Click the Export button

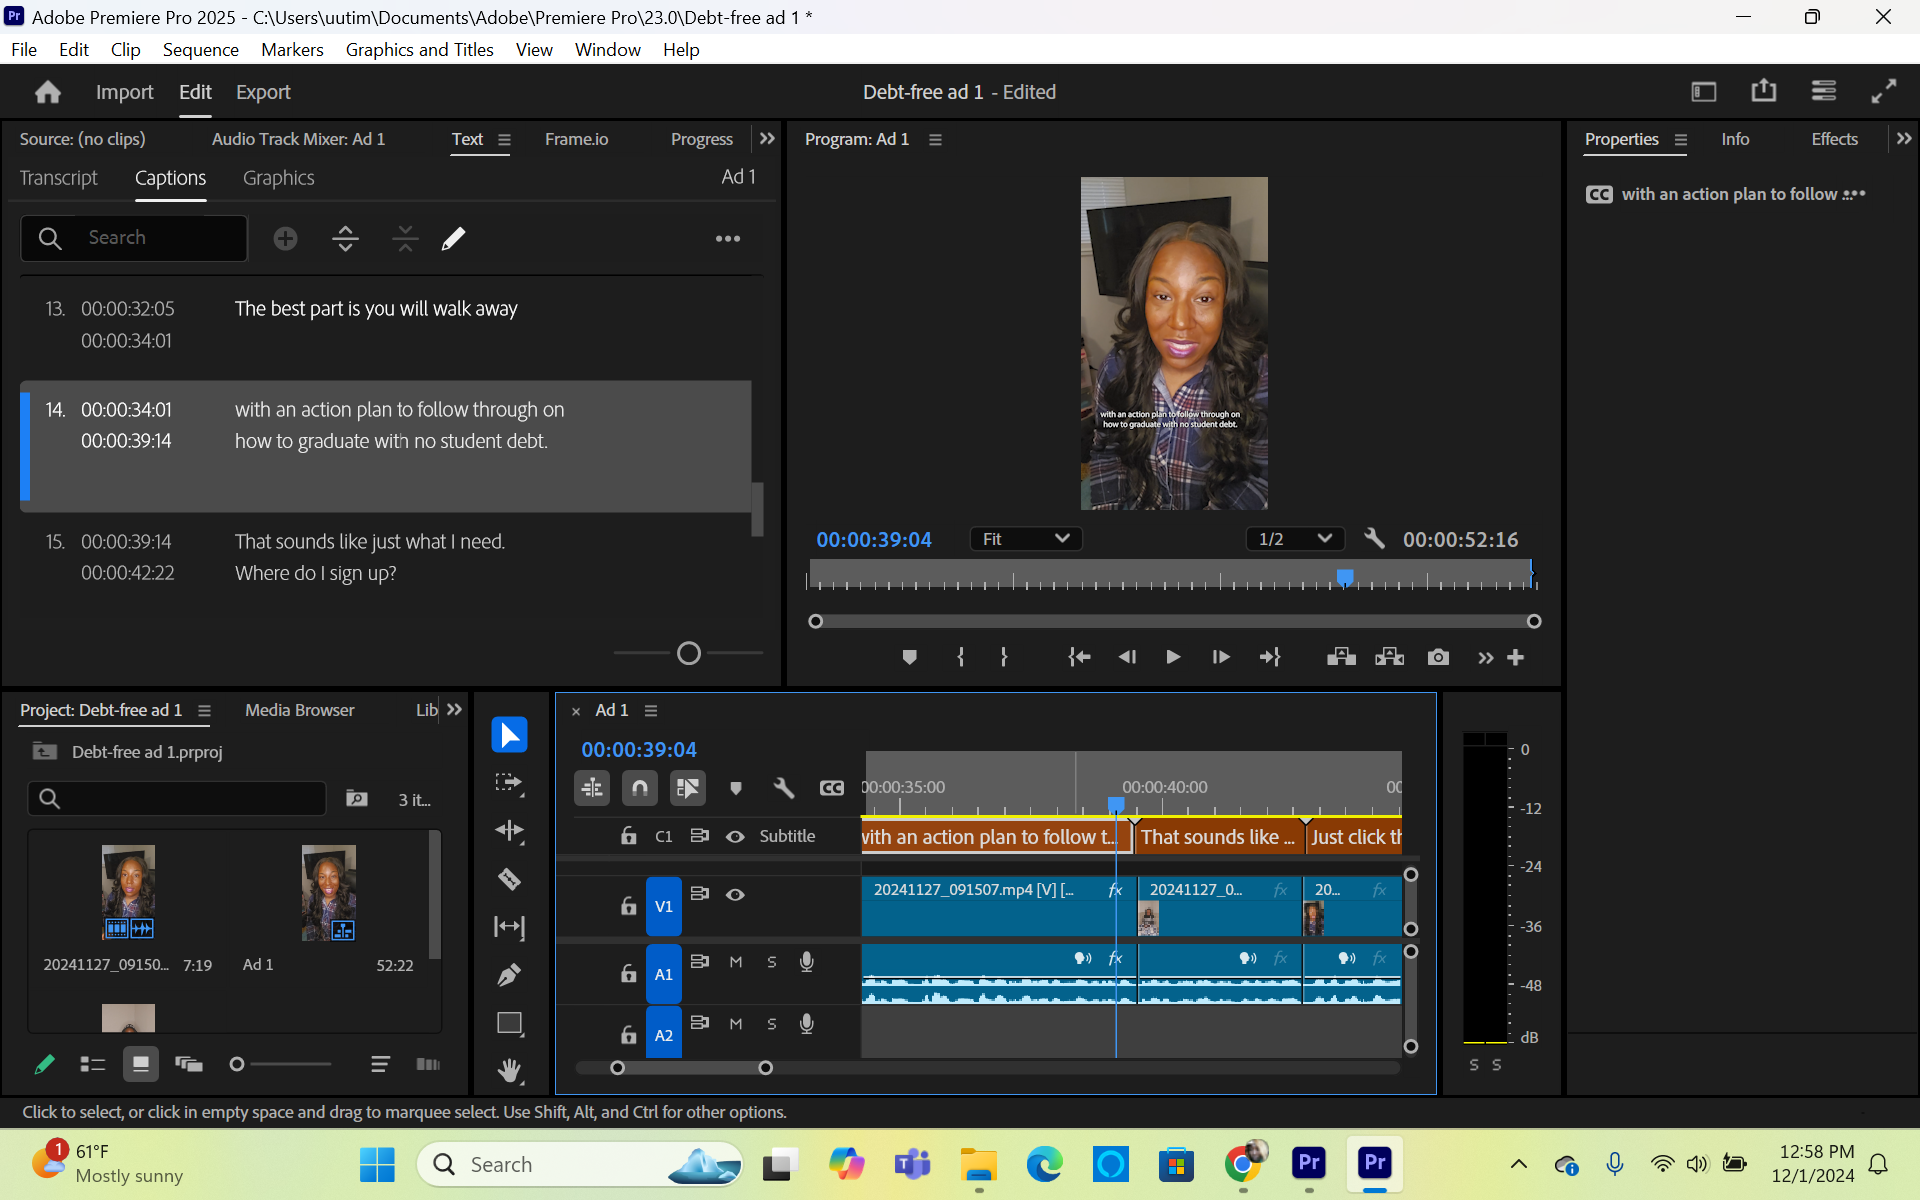(x=263, y=91)
